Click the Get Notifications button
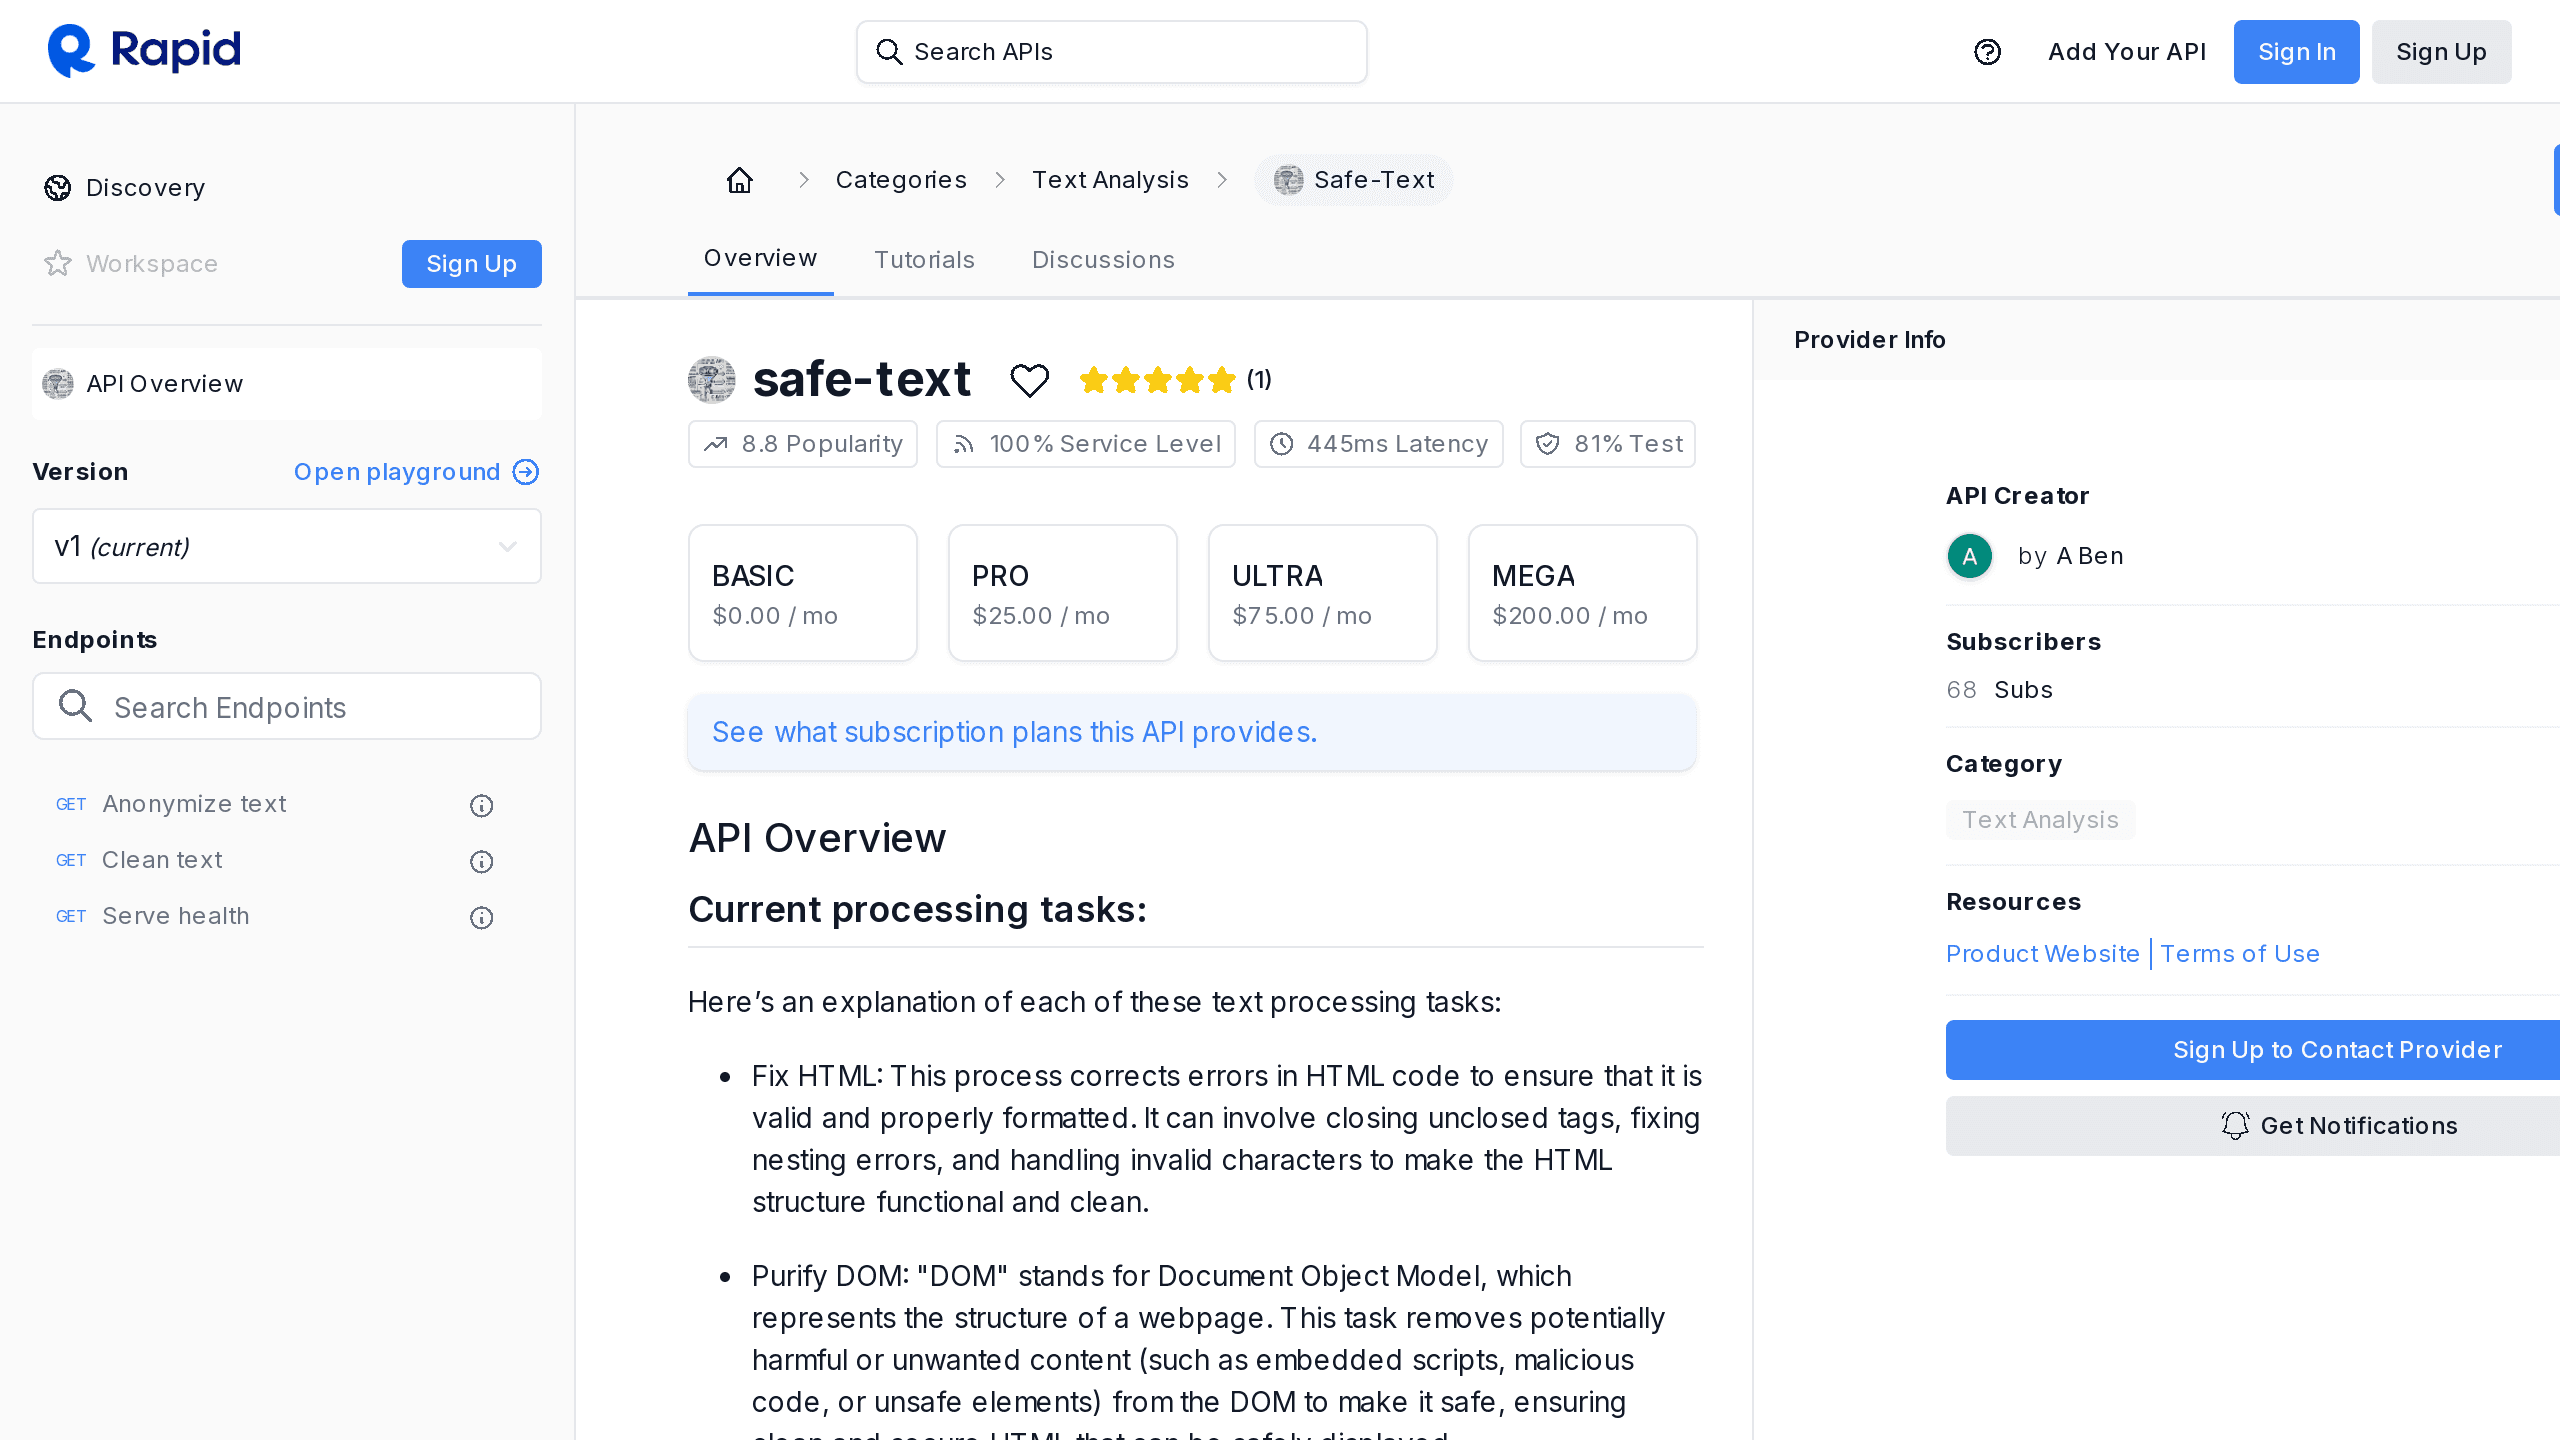Viewport: 2560px width, 1440px height. [x=2338, y=1125]
